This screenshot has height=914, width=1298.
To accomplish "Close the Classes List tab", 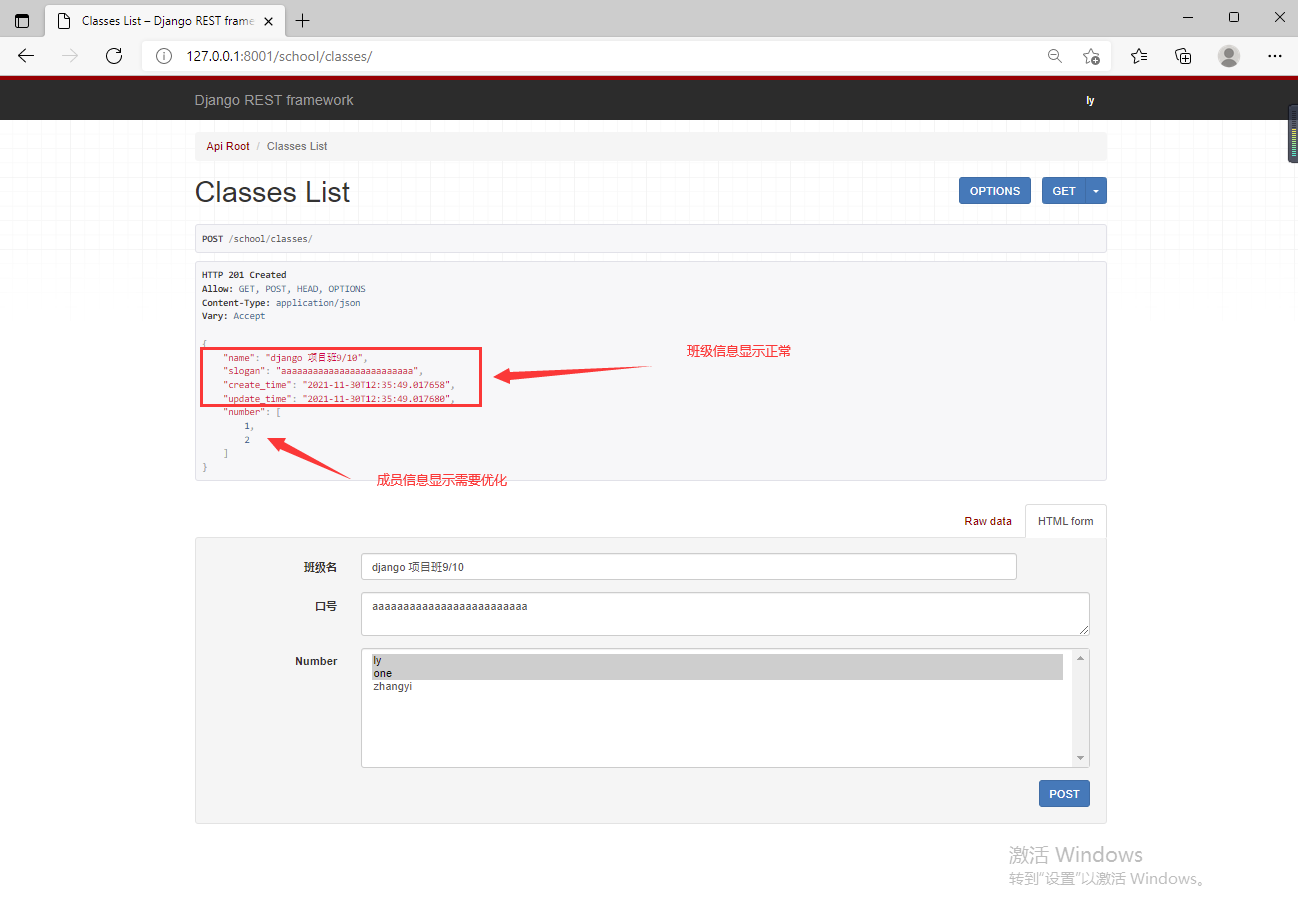I will pyautogui.click(x=270, y=20).
